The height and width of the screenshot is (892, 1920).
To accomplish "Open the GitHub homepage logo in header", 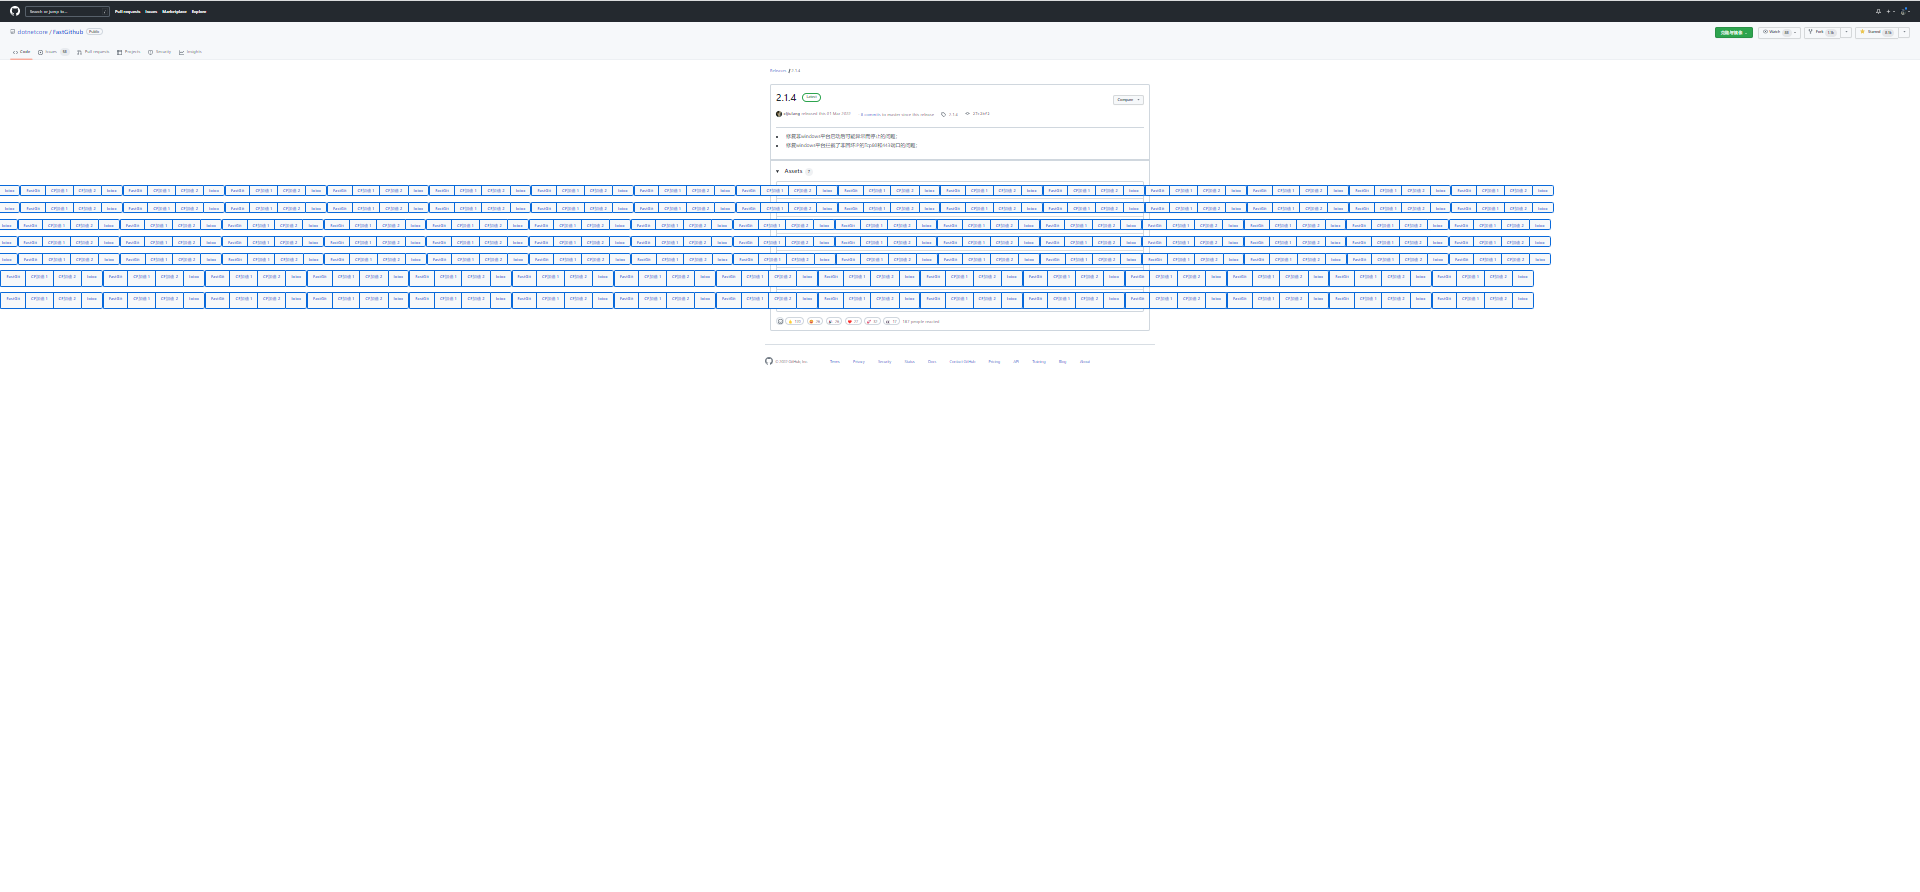I will [x=15, y=11].
